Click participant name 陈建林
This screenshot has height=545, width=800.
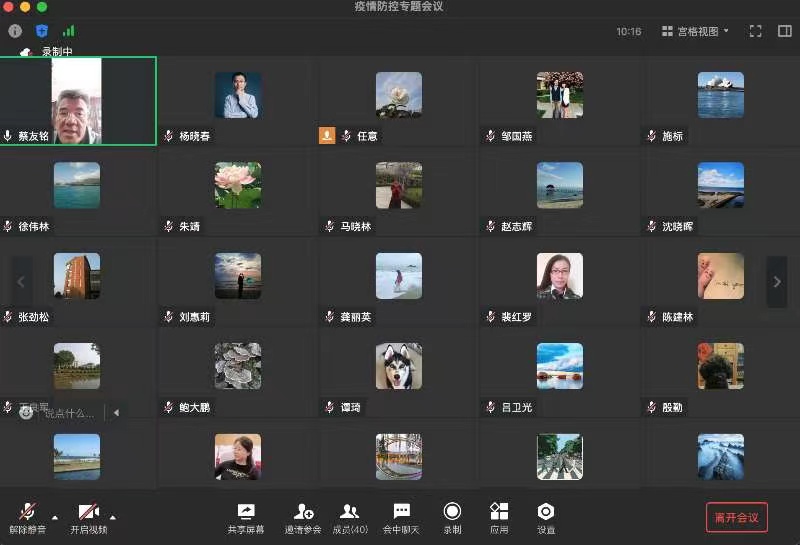[x=678, y=317]
